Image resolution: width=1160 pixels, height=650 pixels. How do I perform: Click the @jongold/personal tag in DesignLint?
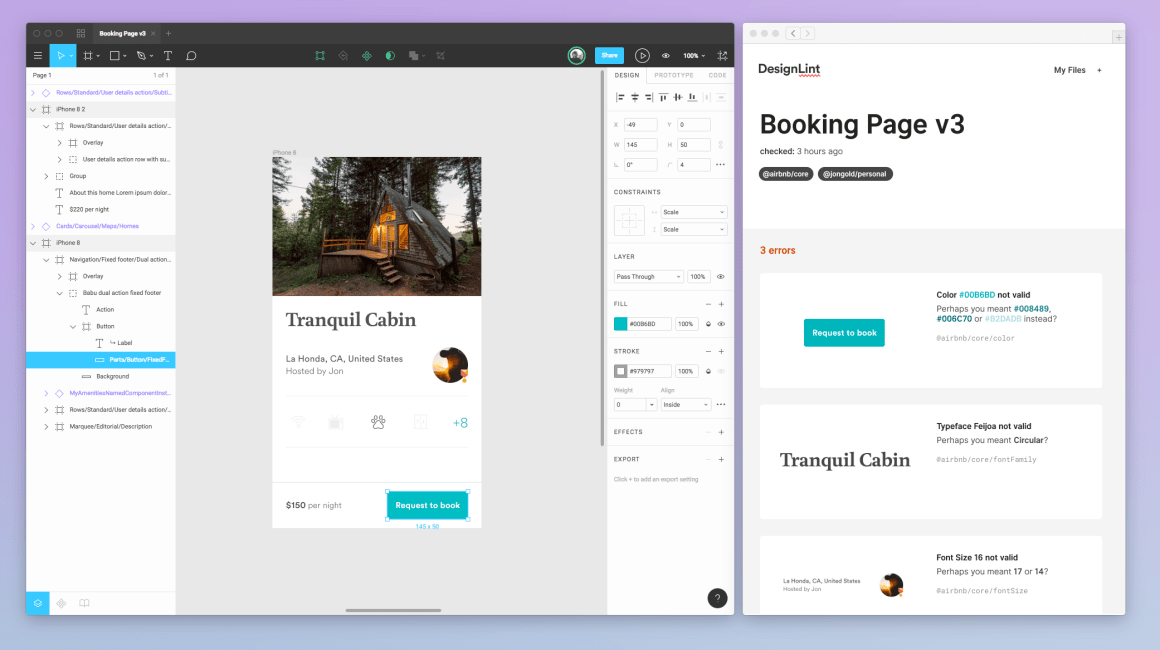pyautogui.click(x=855, y=175)
